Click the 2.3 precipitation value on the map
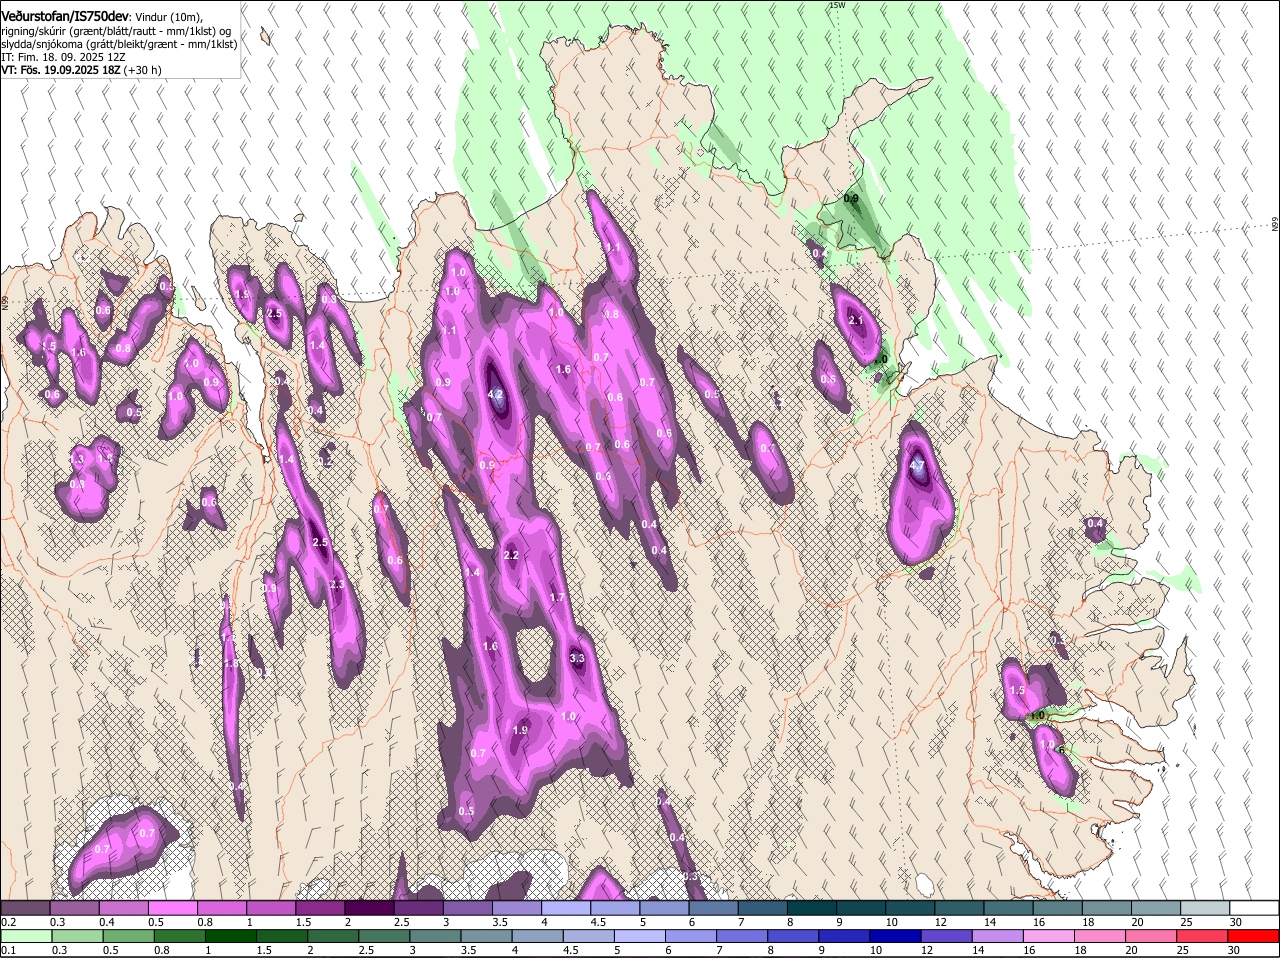This screenshot has height=958, width=1280. pos(336,585)
